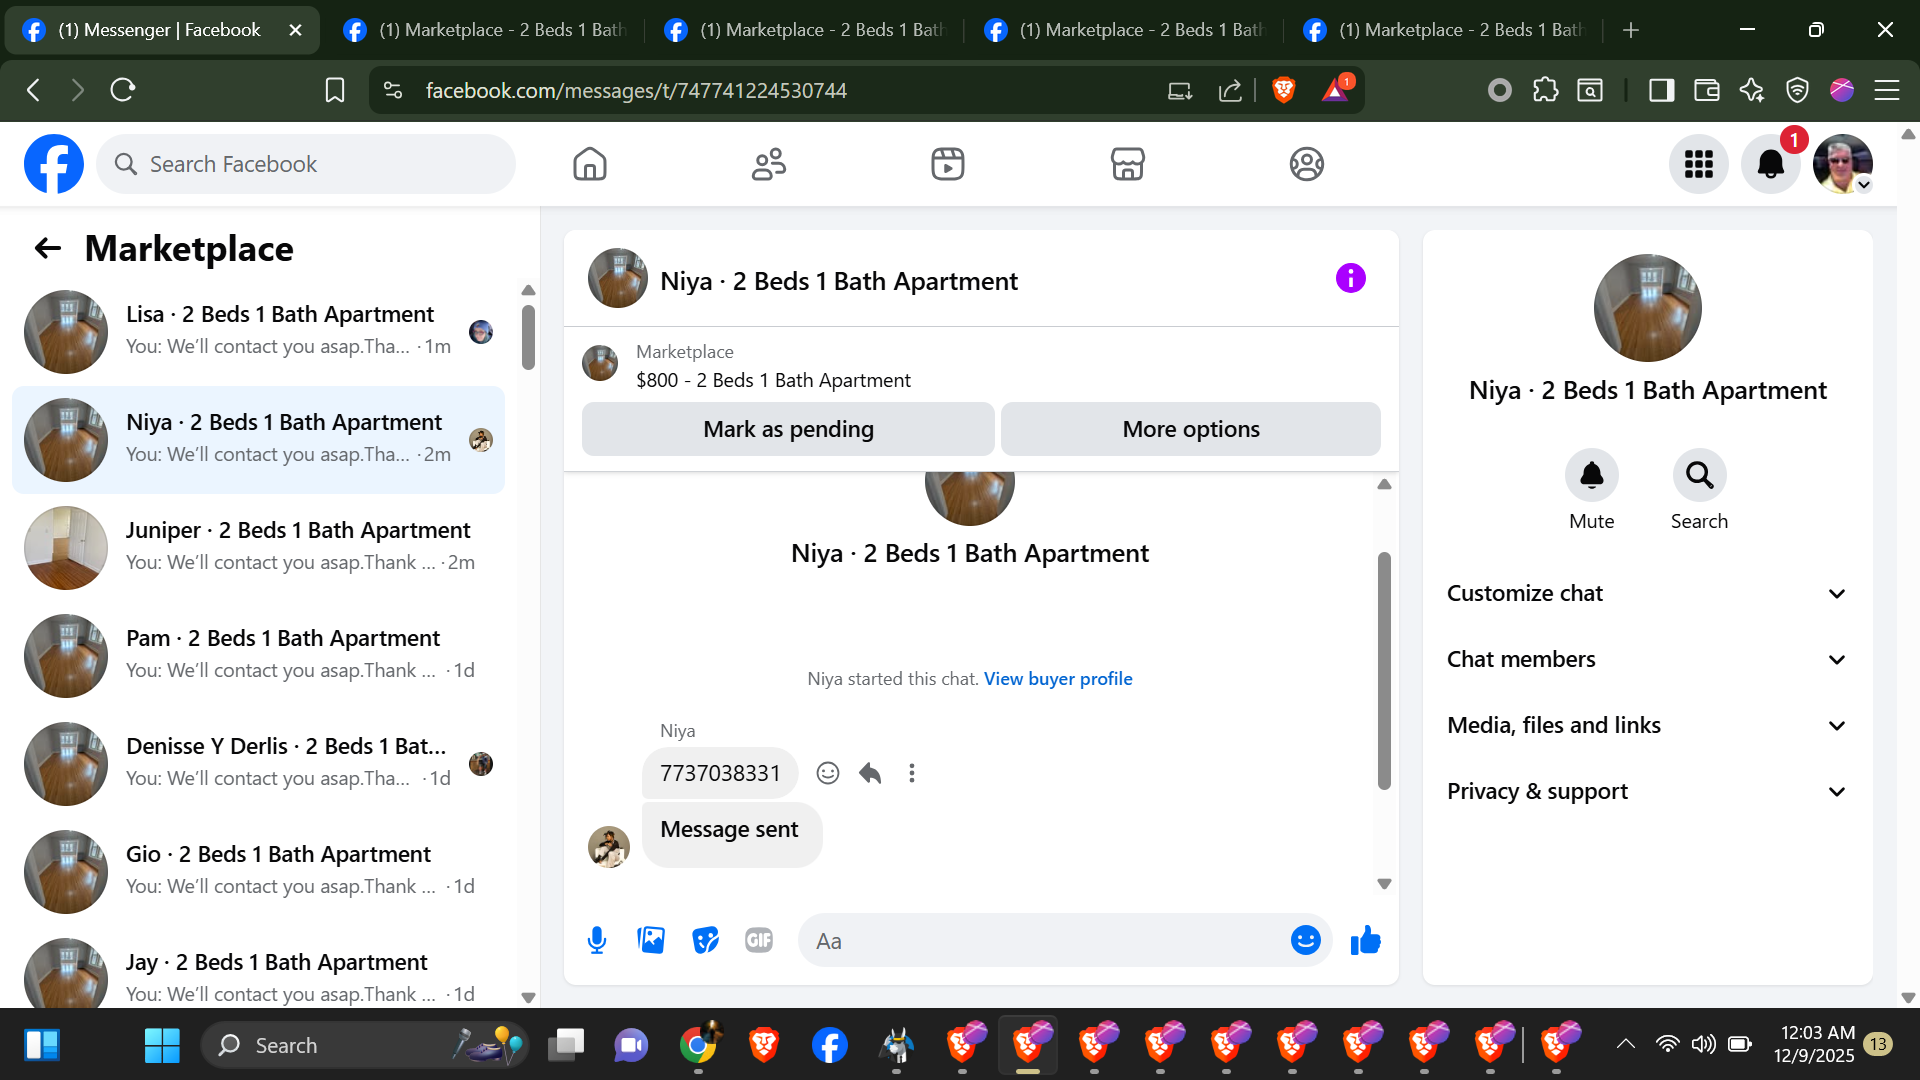Open Windows Start menu
This screenshot has width=1920, height=1080.
coord(162,1045)
